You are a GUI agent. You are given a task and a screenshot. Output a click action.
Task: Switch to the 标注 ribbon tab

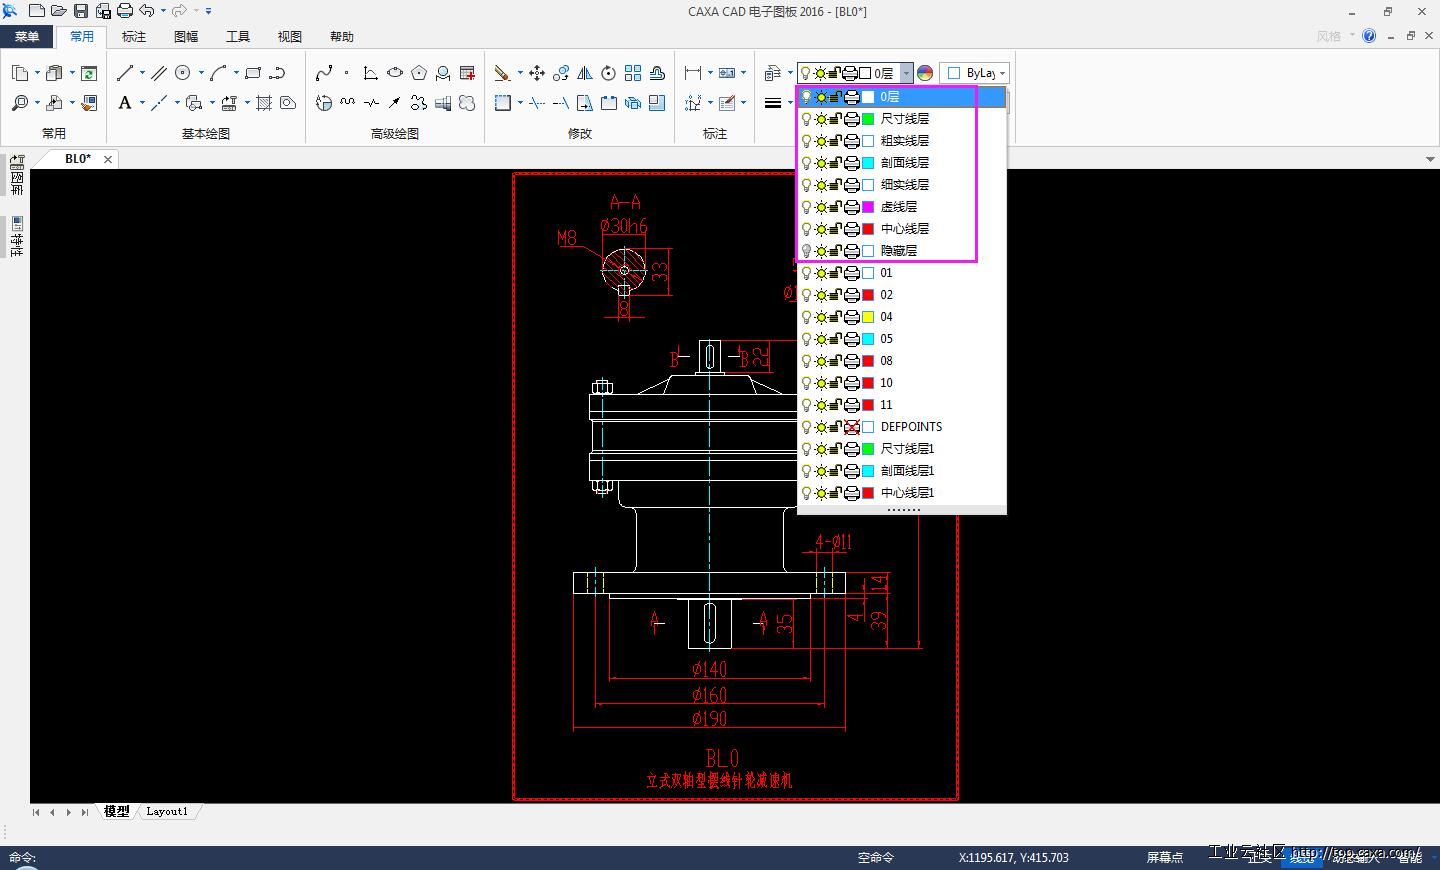133,37
